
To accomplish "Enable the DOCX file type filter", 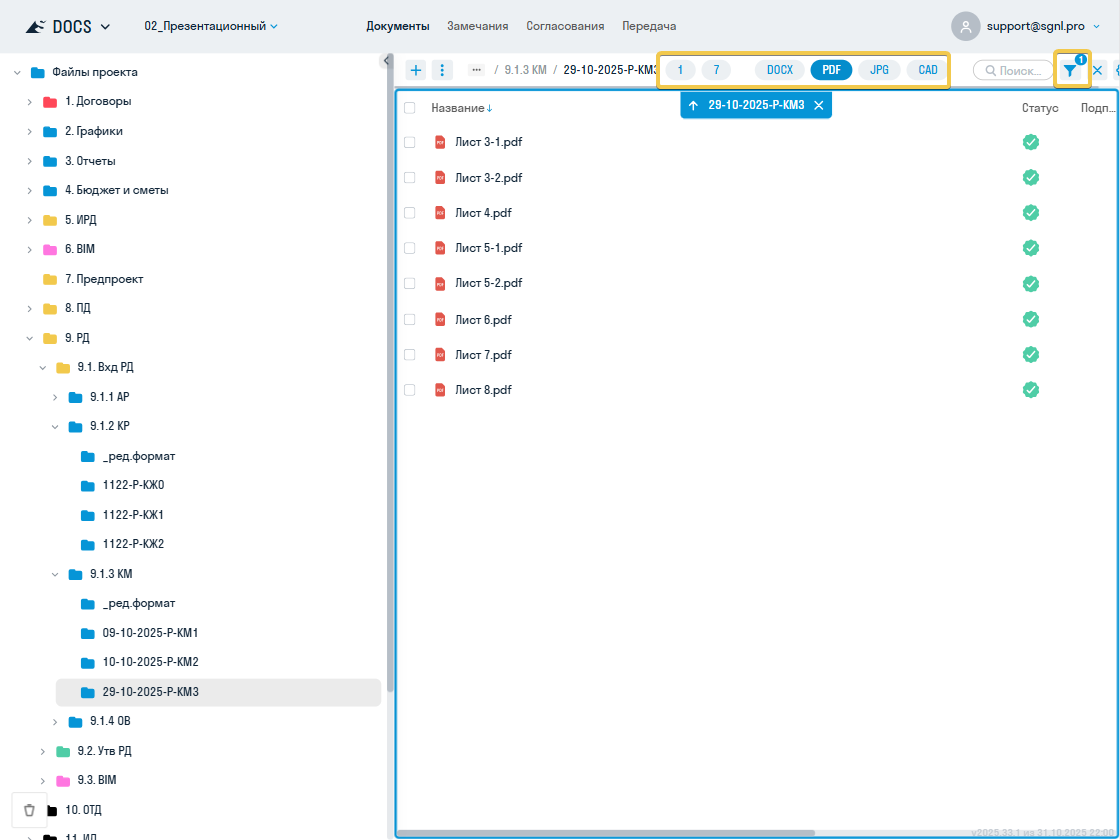I will click(779, 70).
